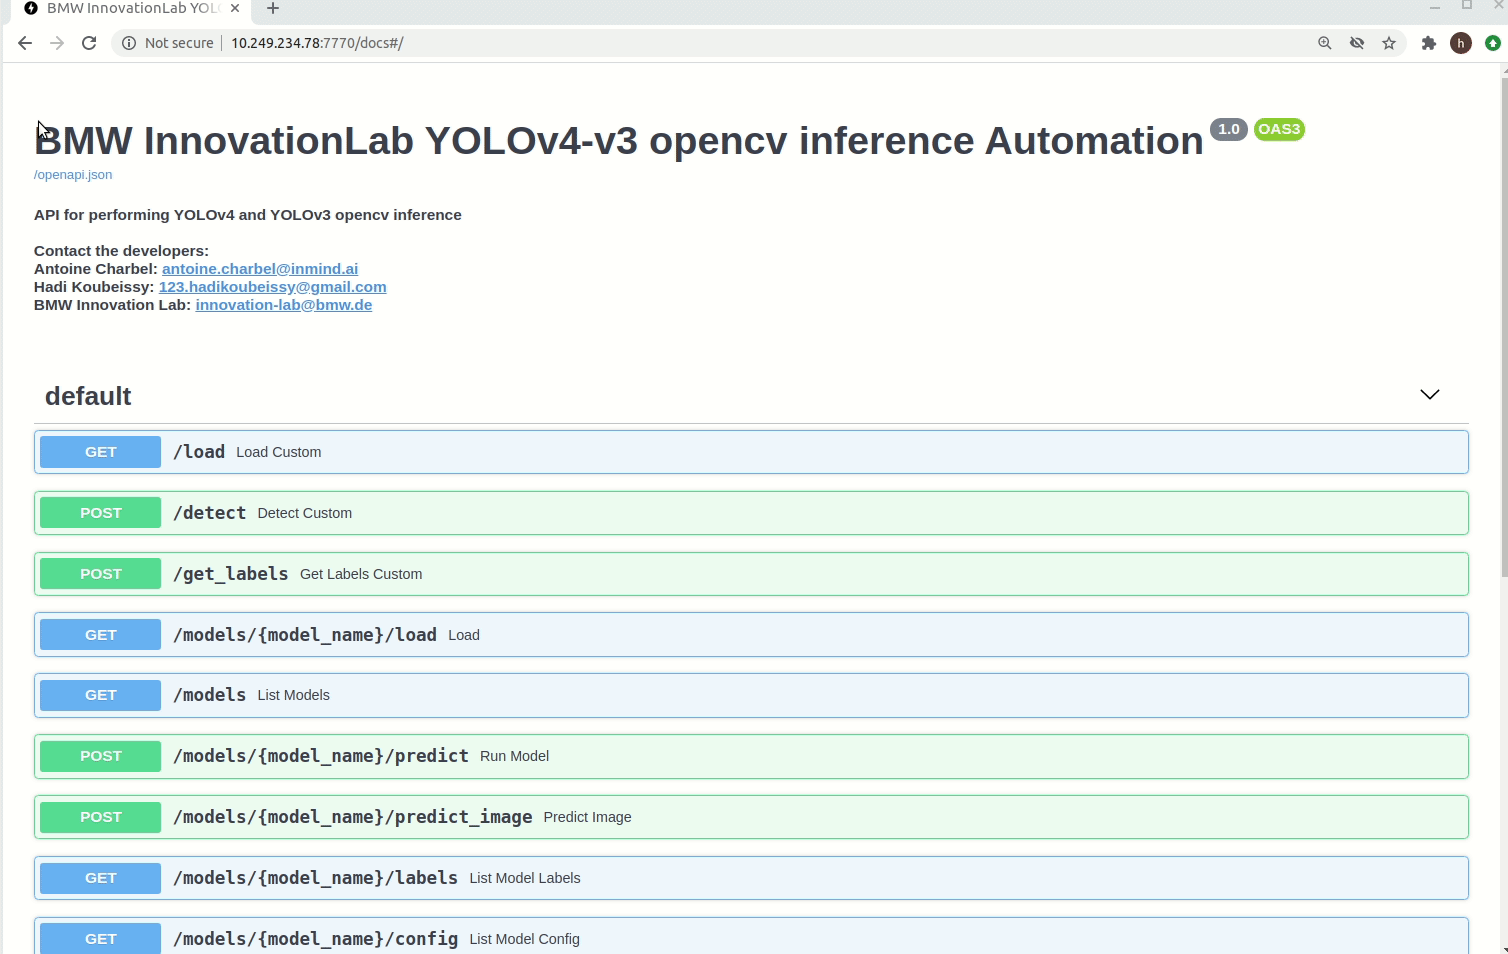Click the browser forward arrow

click(57, 43)
